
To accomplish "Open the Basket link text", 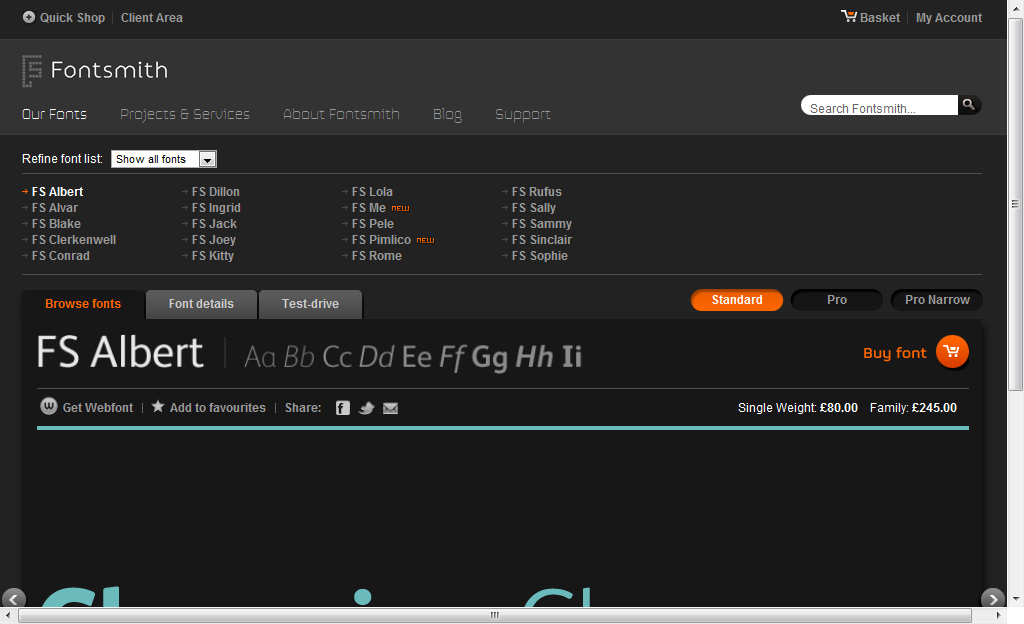I will point(880,18).
